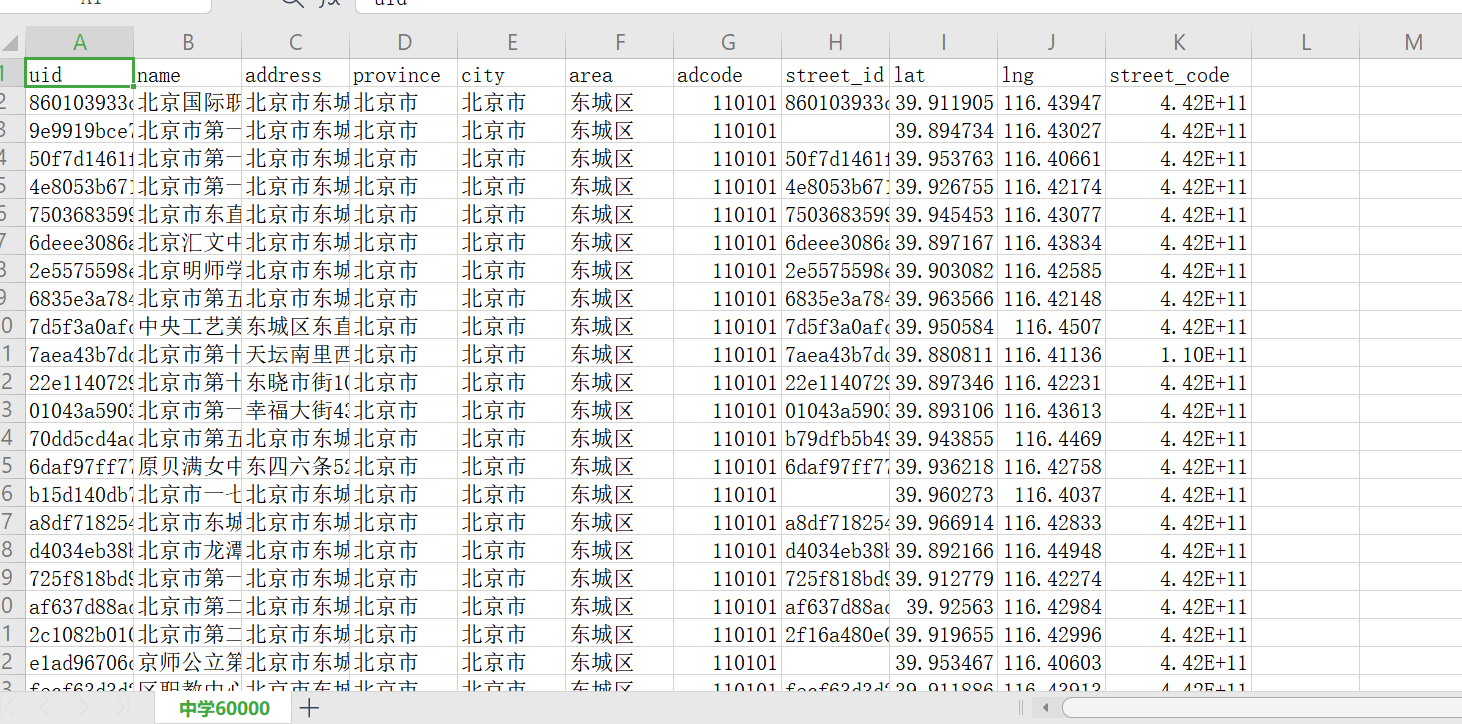Viewport: 1462px width, 724px height.
Task: Click the next-sheet navigation arrow
Action: [x=83, y=708]
